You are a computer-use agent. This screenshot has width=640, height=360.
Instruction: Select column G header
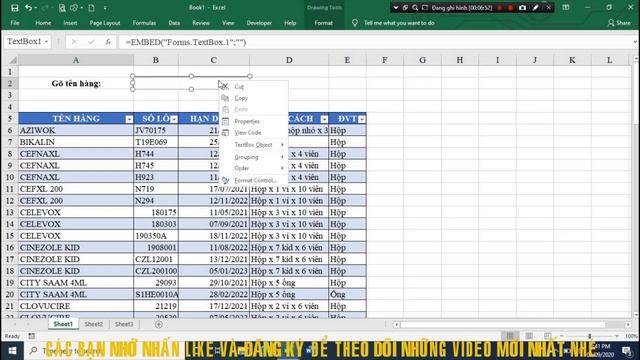(x=422, y=60)
